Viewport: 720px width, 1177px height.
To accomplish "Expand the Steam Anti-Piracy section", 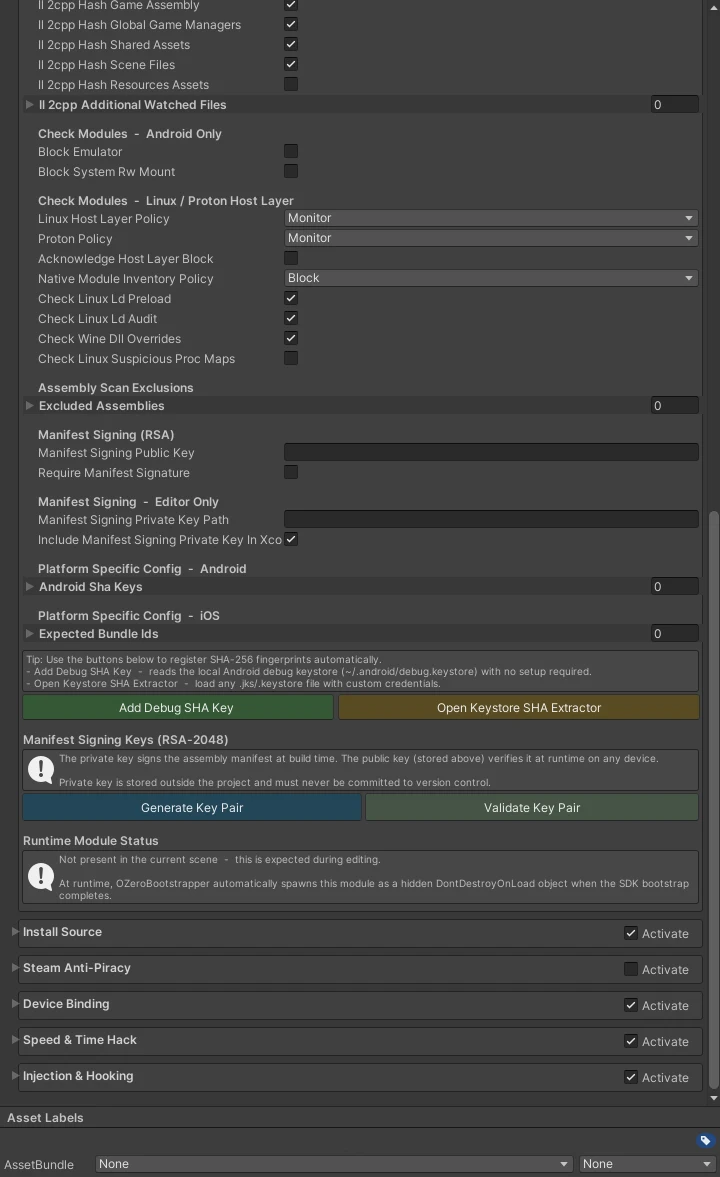I will click(15, 968).
